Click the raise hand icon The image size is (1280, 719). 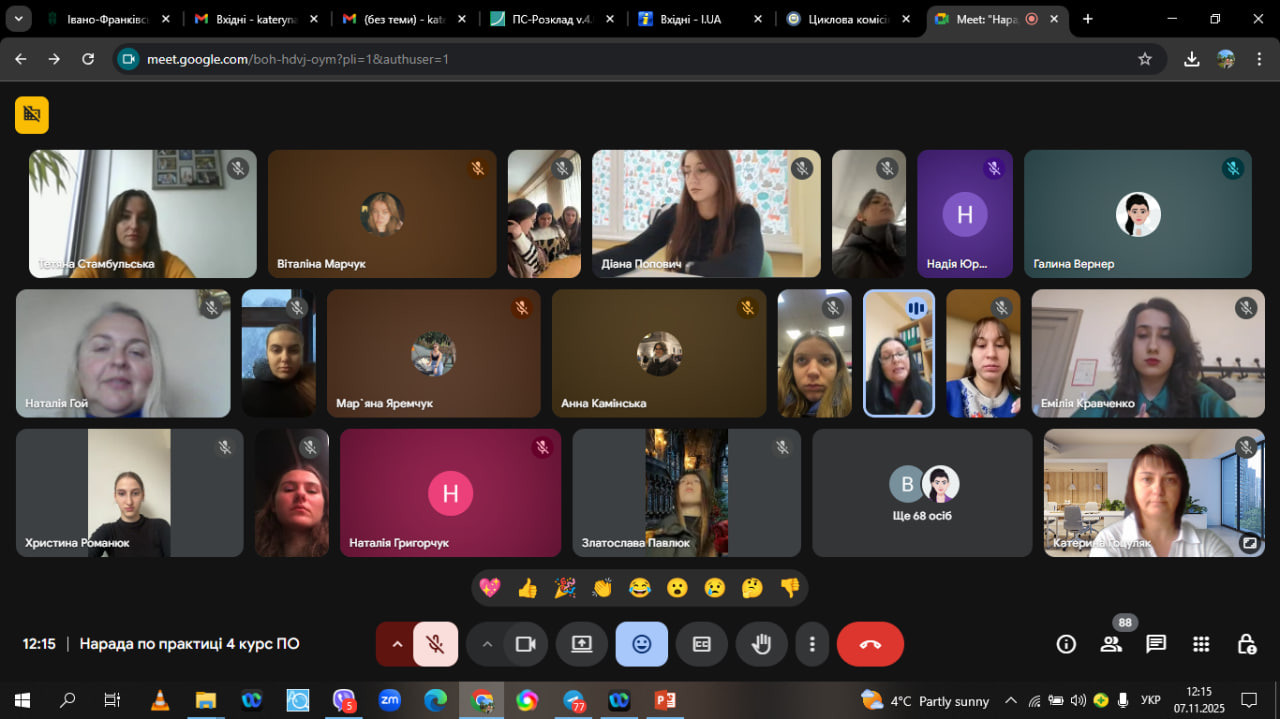pos(761,644)
